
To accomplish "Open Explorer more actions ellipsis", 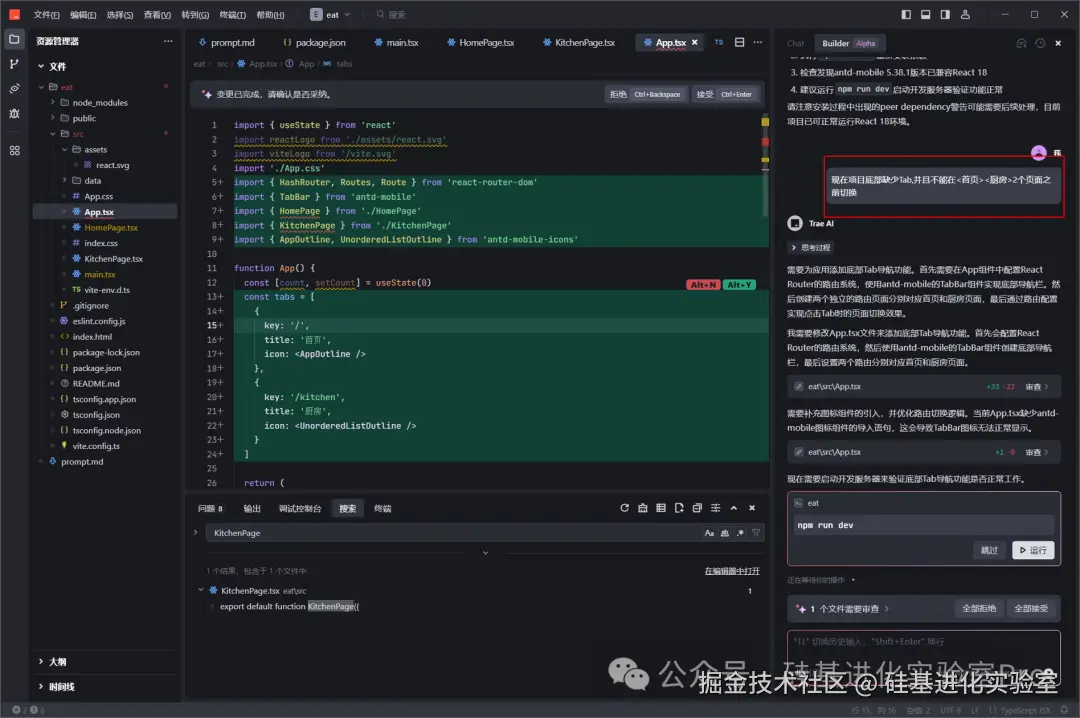I will (168, 41).
